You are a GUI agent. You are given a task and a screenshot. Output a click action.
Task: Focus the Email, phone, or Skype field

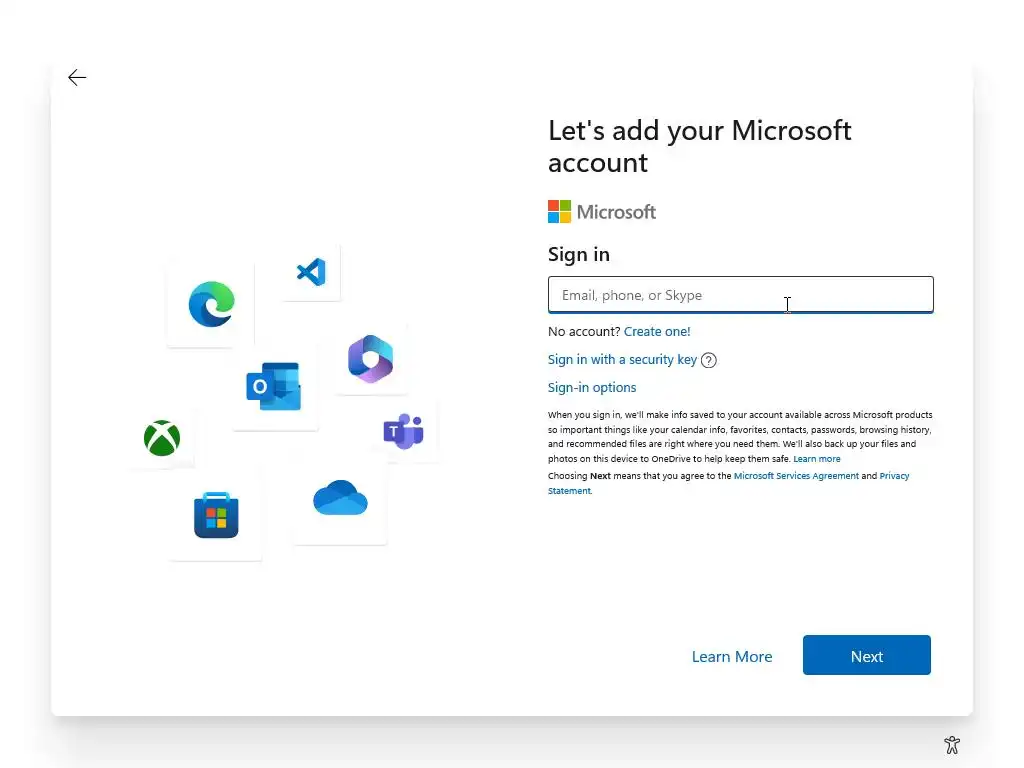[x=741, y=295]
